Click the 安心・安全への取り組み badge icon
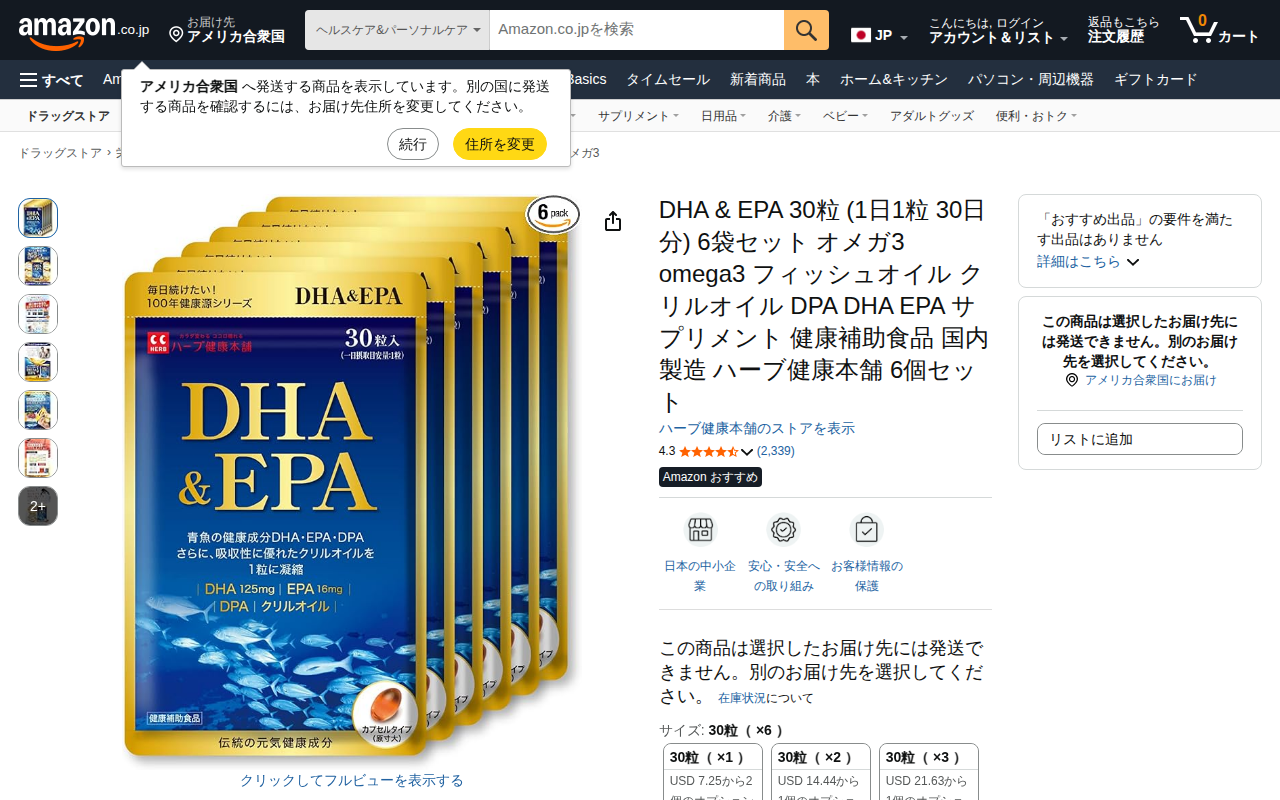The height and width of the screenshot is (800, 1280). pyautogui.click(x=784, y=529)
